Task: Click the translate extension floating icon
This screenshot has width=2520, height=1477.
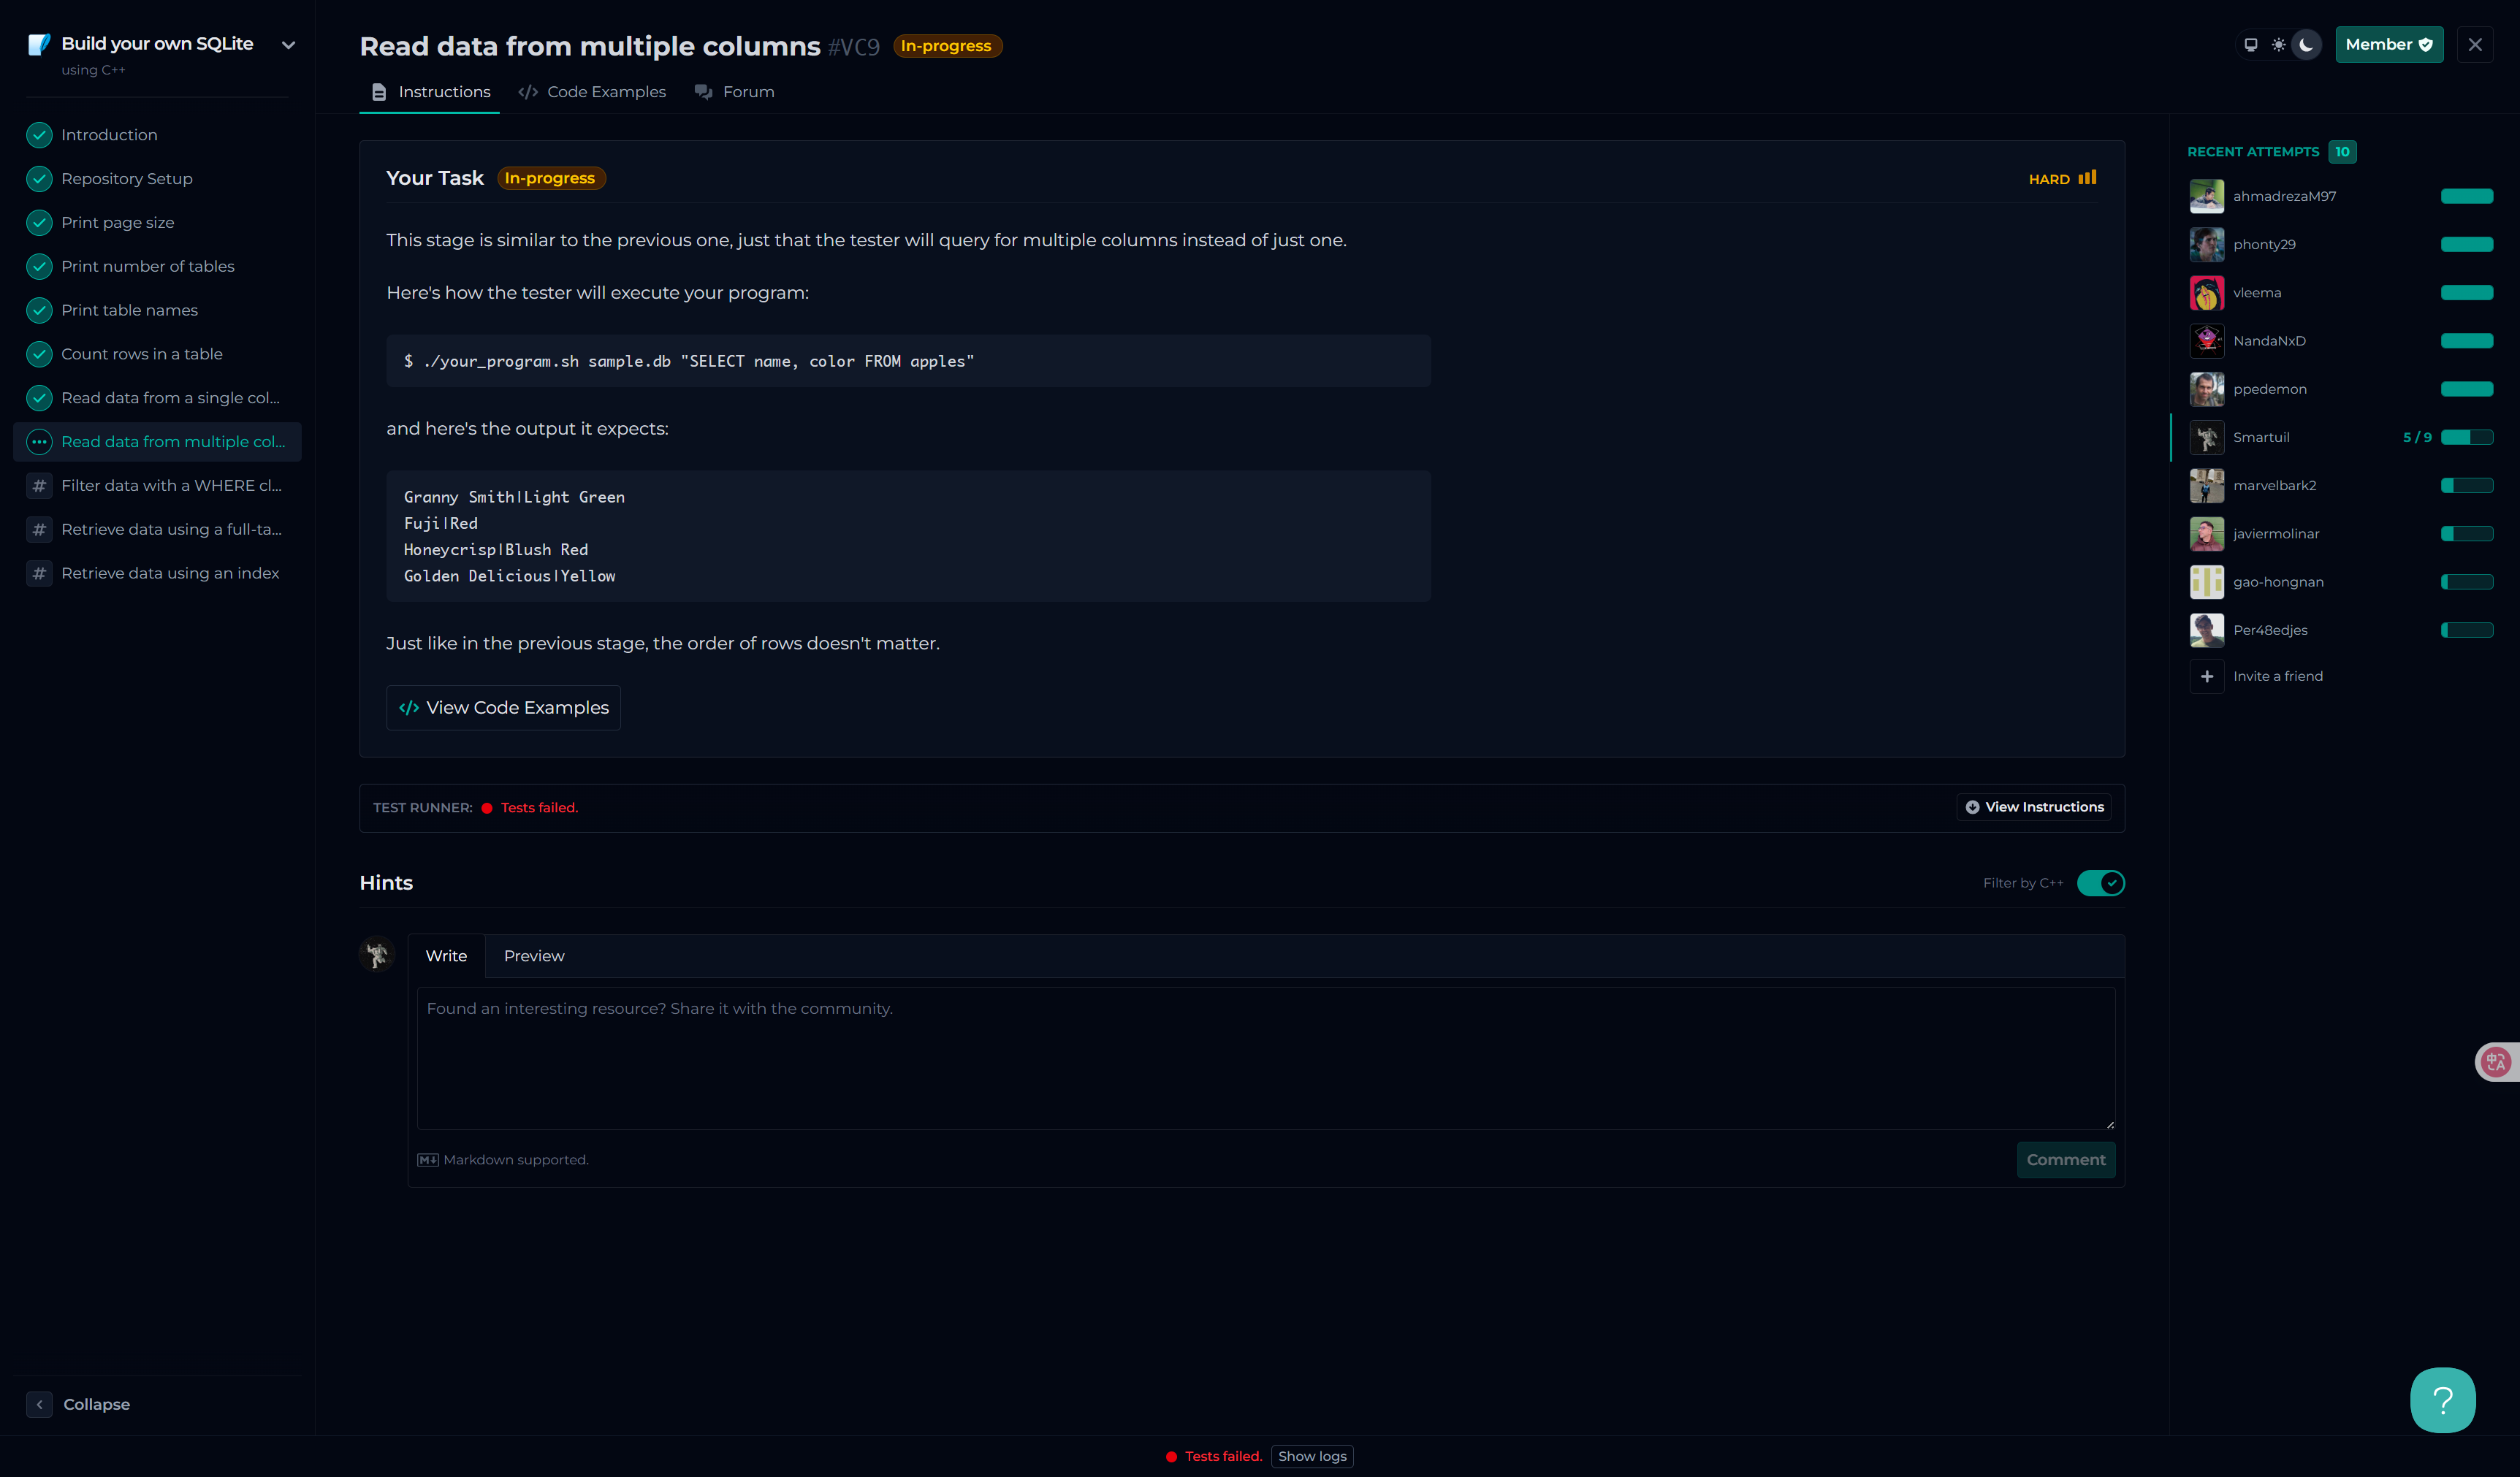Action: click(2496, 1062)
